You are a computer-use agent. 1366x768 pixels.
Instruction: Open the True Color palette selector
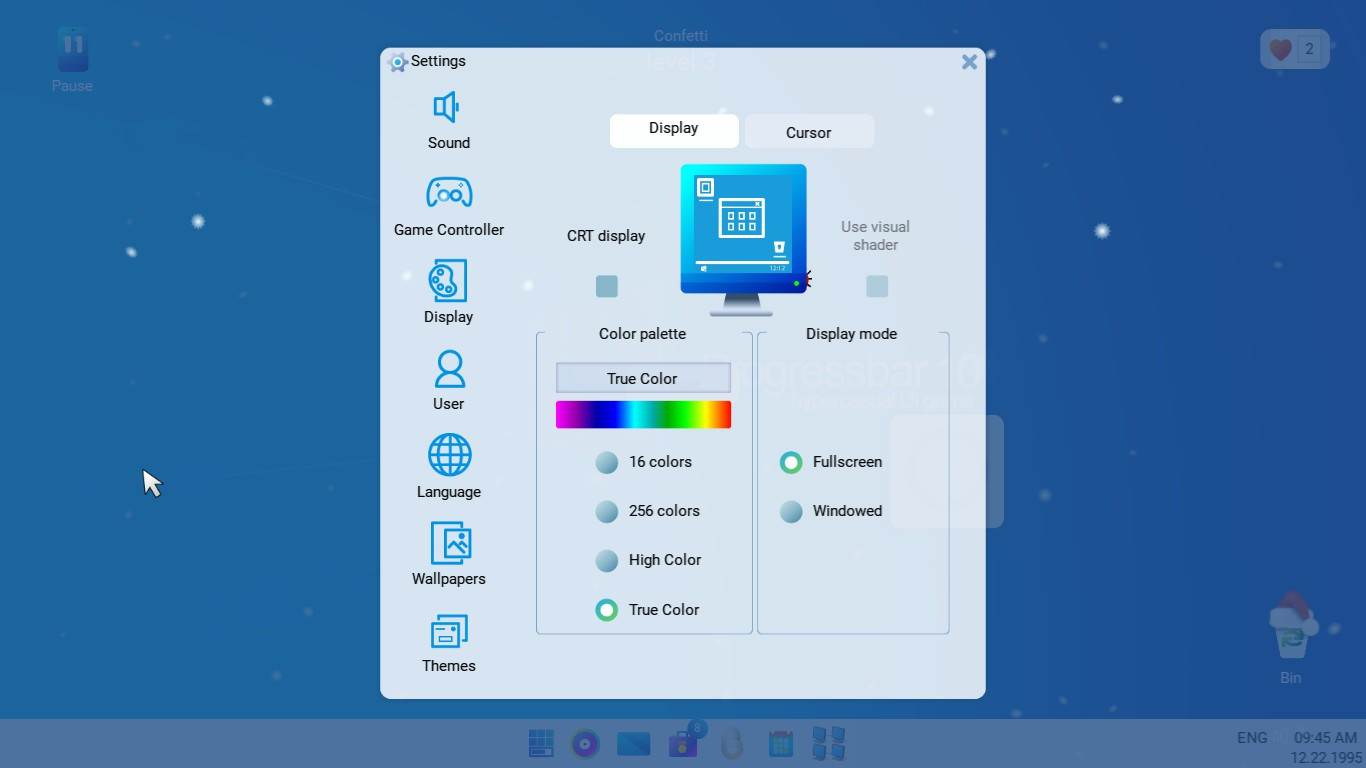tap(642, 378)
